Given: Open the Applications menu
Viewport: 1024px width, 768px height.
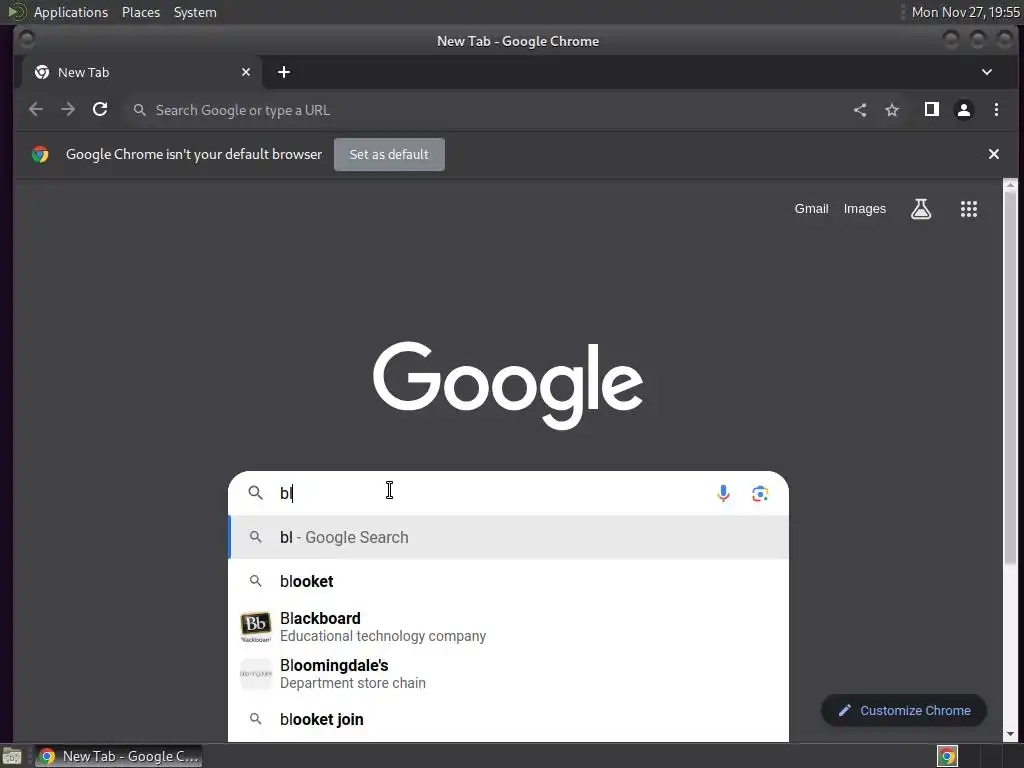Looking at the screenshot, I should coord(71,12).
